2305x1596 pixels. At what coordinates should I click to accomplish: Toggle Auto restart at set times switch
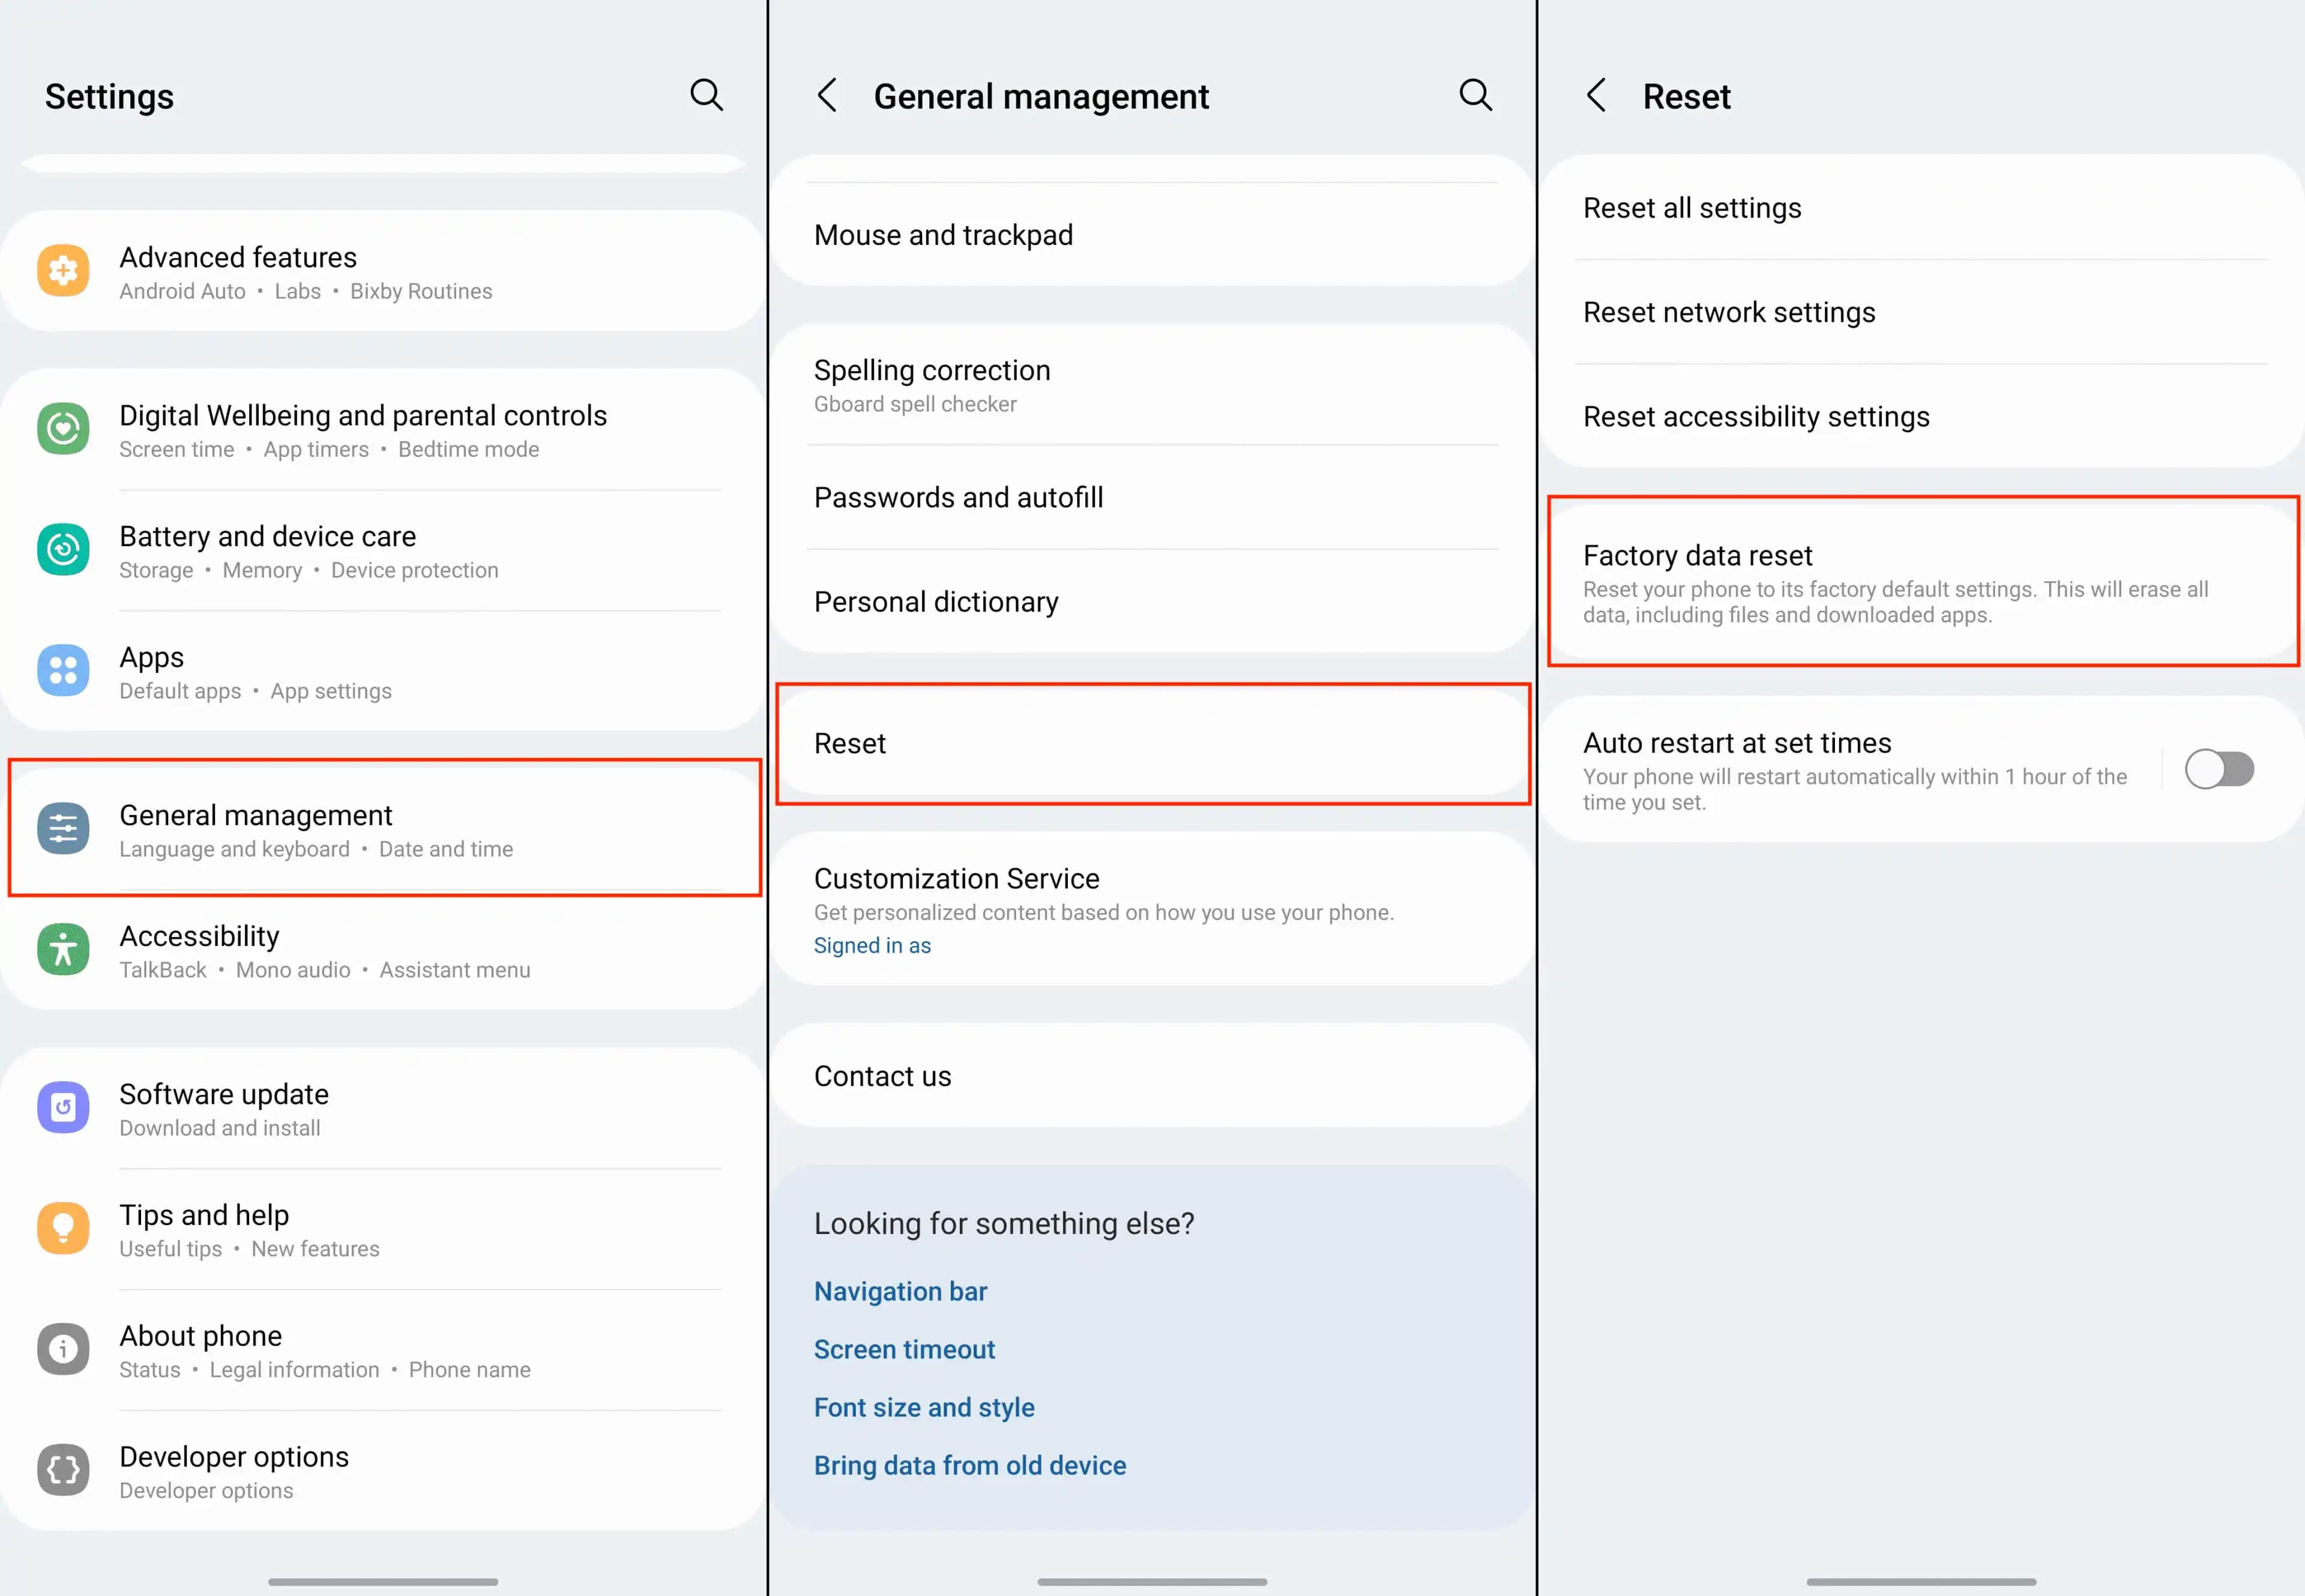(x=2218, y=770)
